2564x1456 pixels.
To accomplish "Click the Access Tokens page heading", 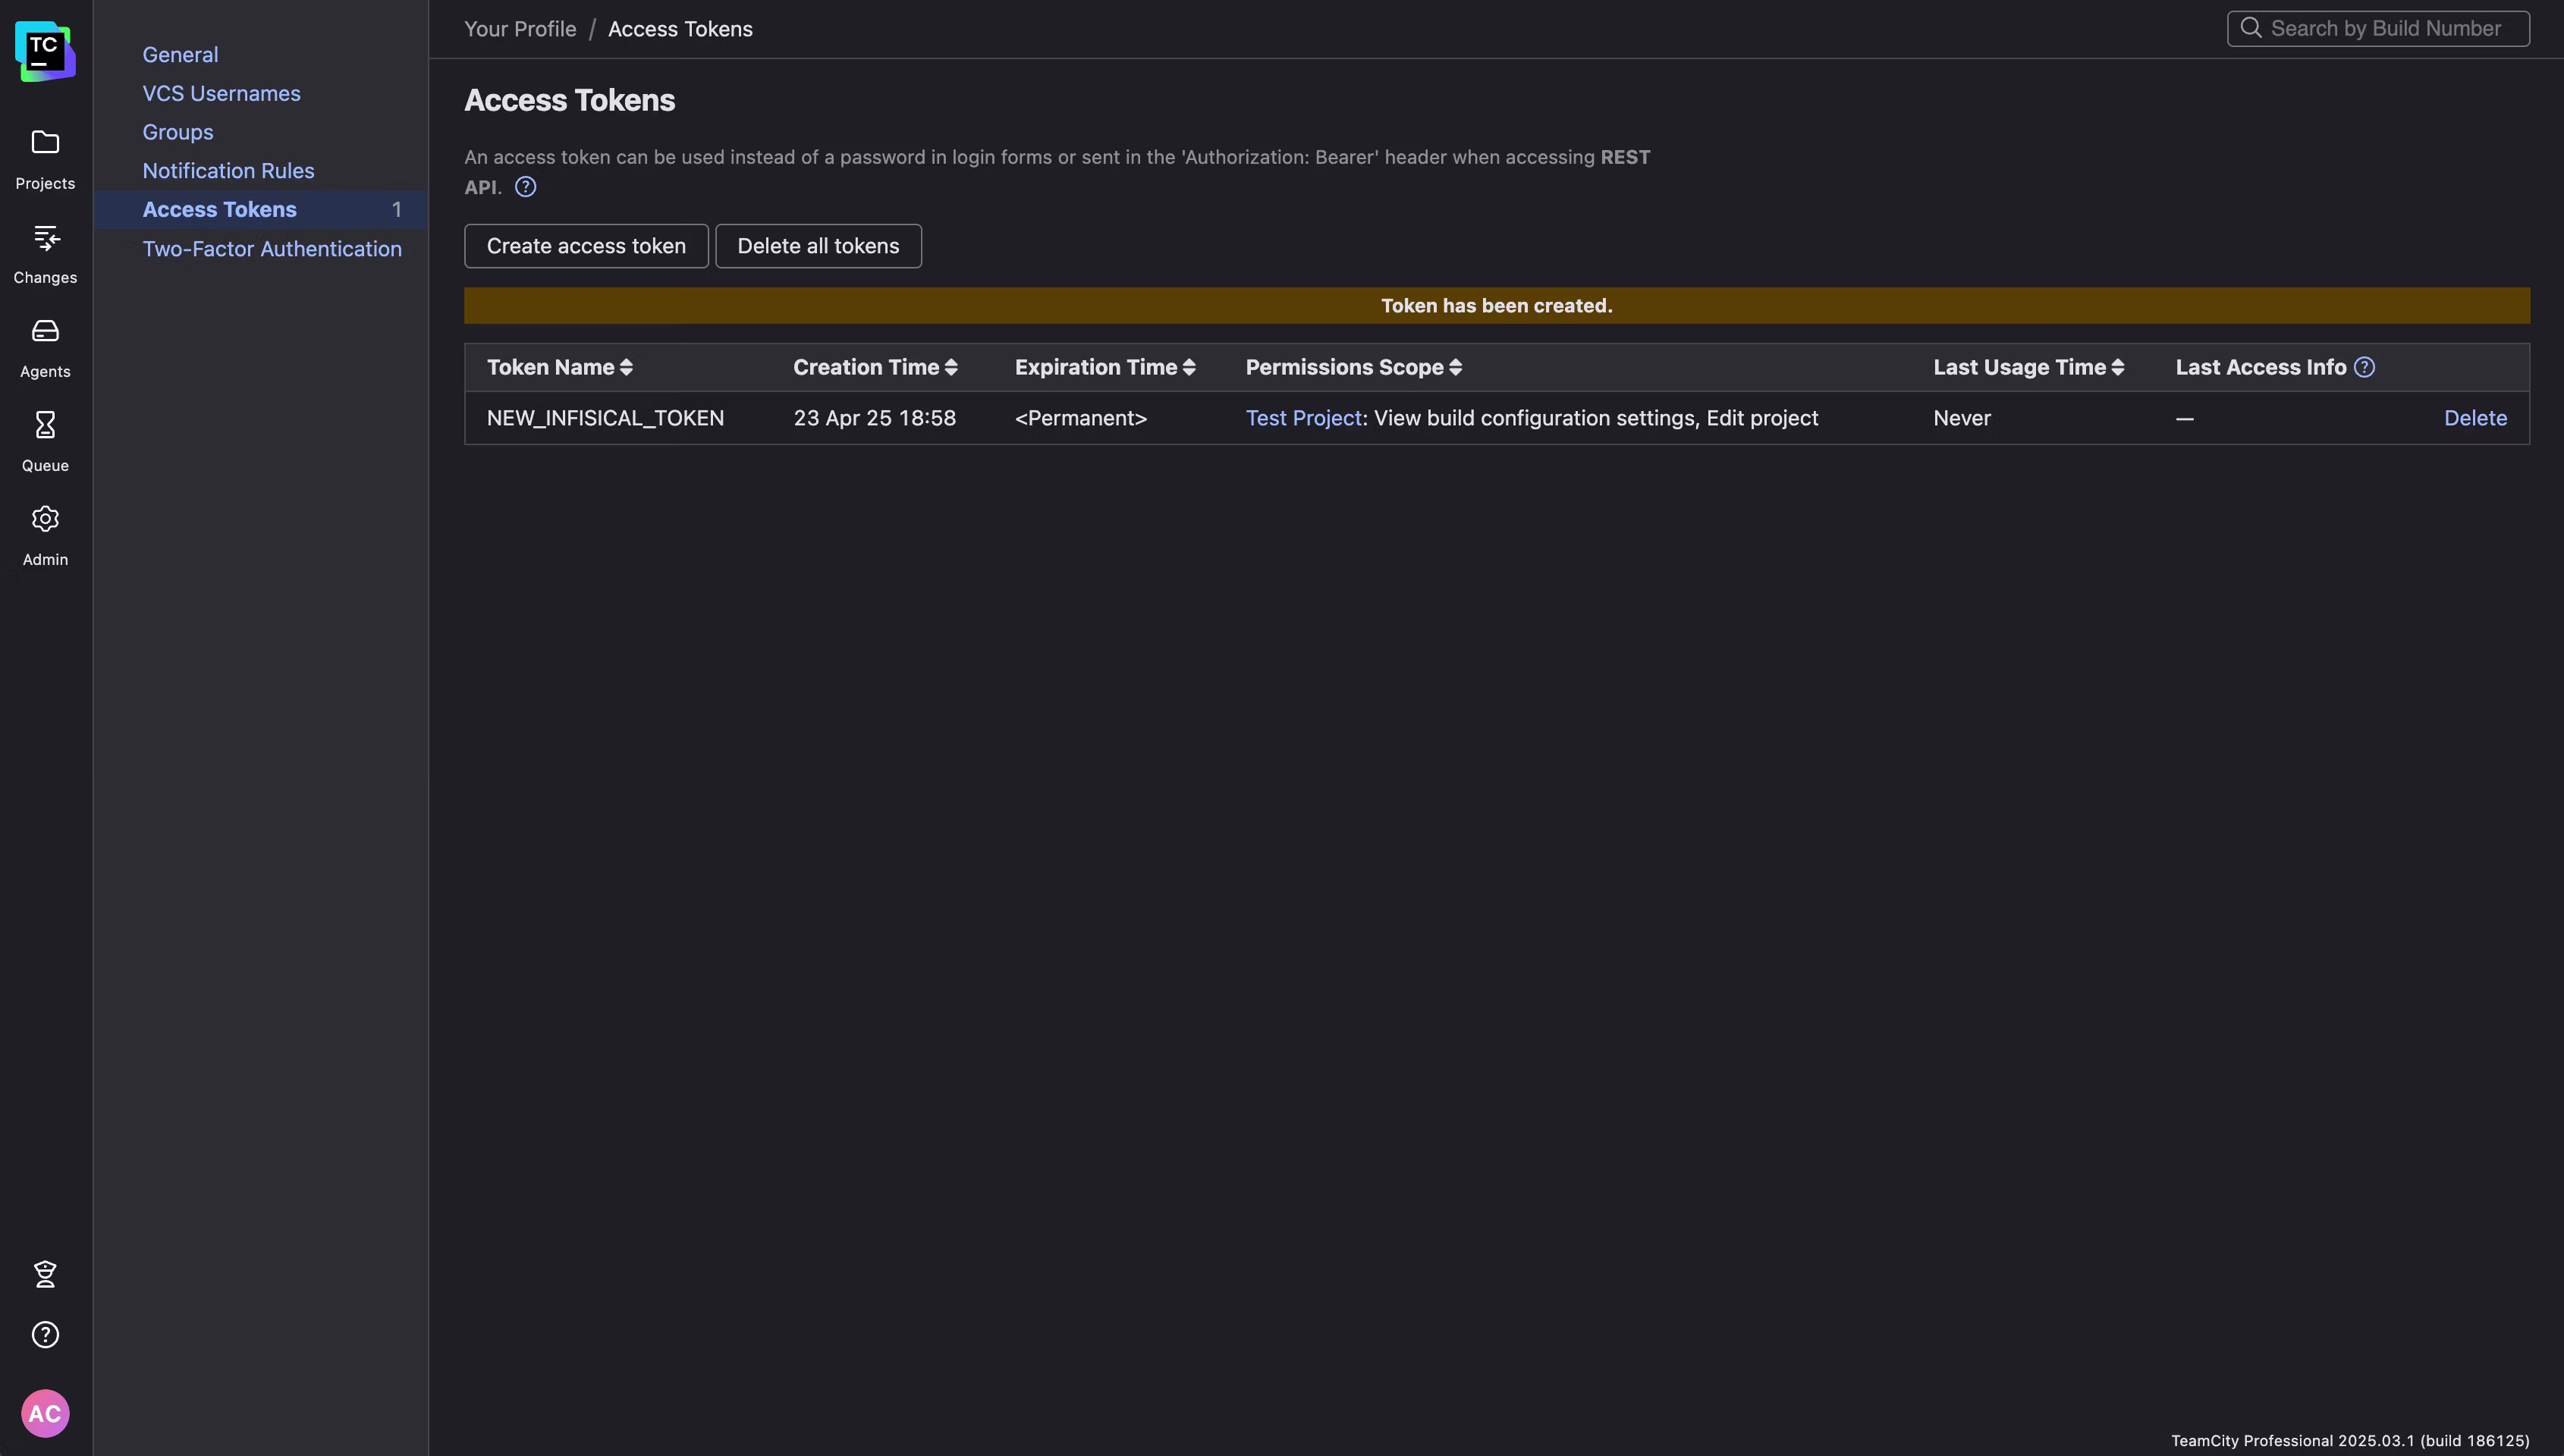I will click(569, 100).
